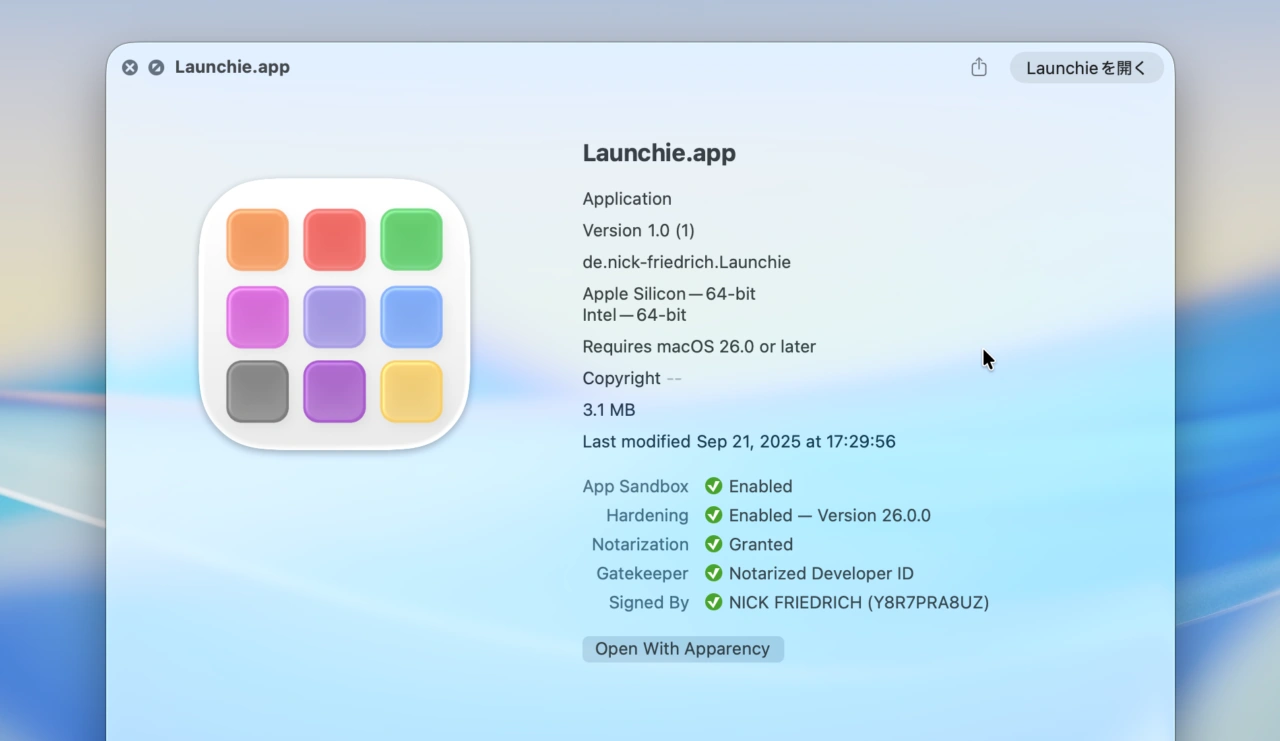1280x741 pixels.
Task: Click the Open With Apparency button
Action: tap(683, 649)
